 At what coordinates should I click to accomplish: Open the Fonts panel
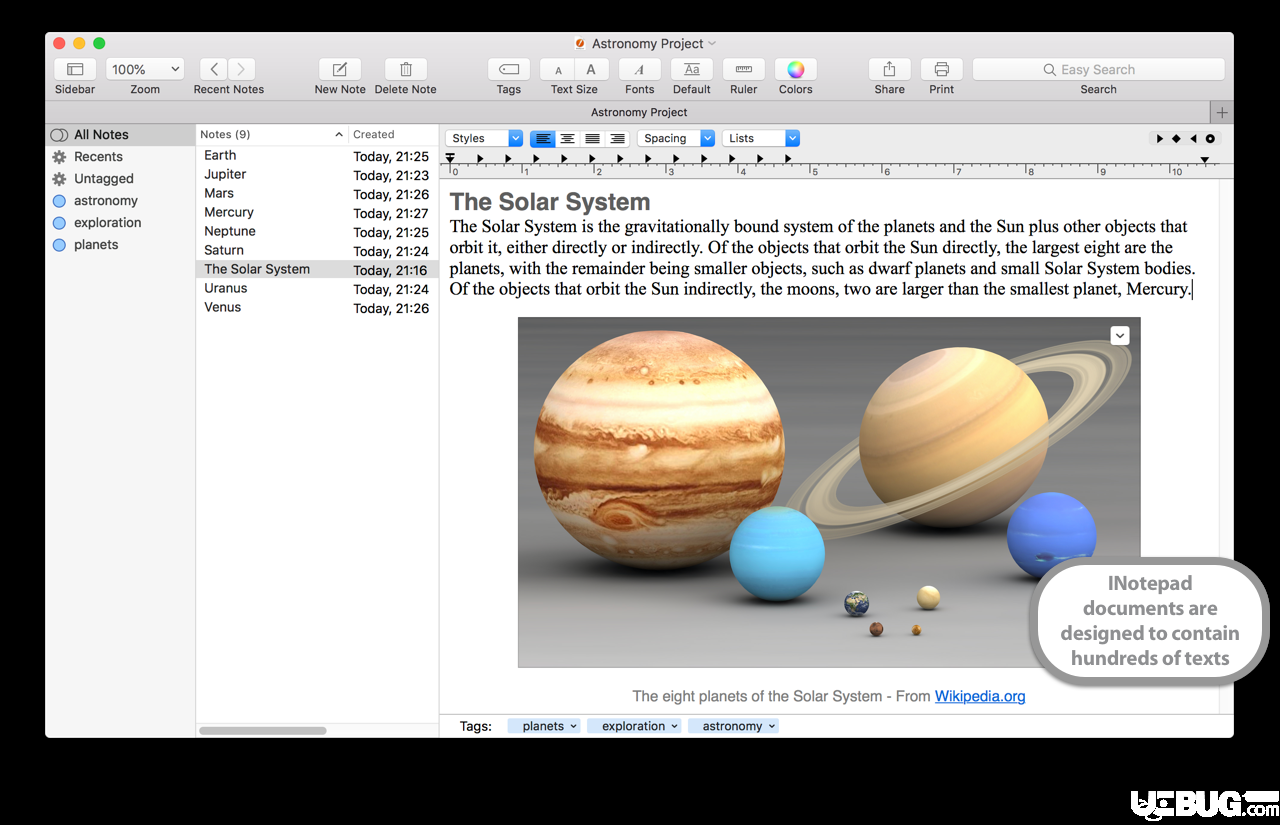point(640,69)
